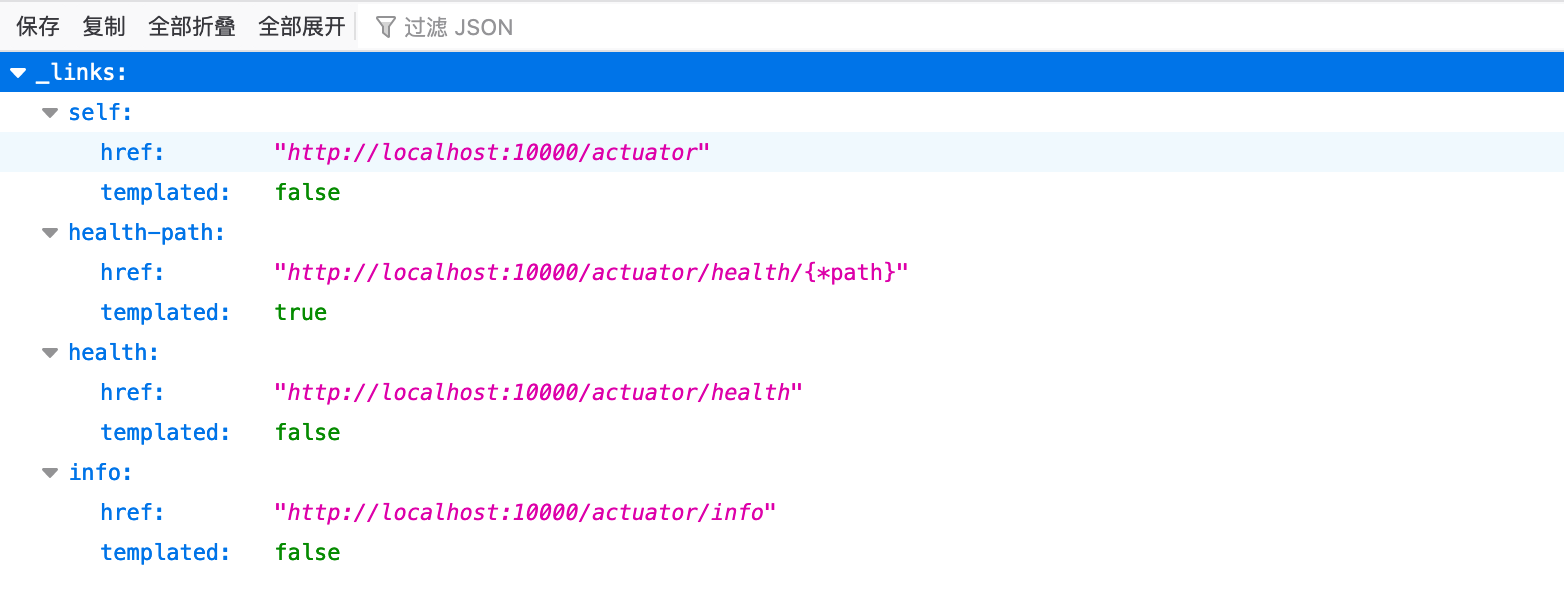The width and height of the screenshot is (1564, 594).
Task: Click the filter funnel icon
Action: pos(386,27)
